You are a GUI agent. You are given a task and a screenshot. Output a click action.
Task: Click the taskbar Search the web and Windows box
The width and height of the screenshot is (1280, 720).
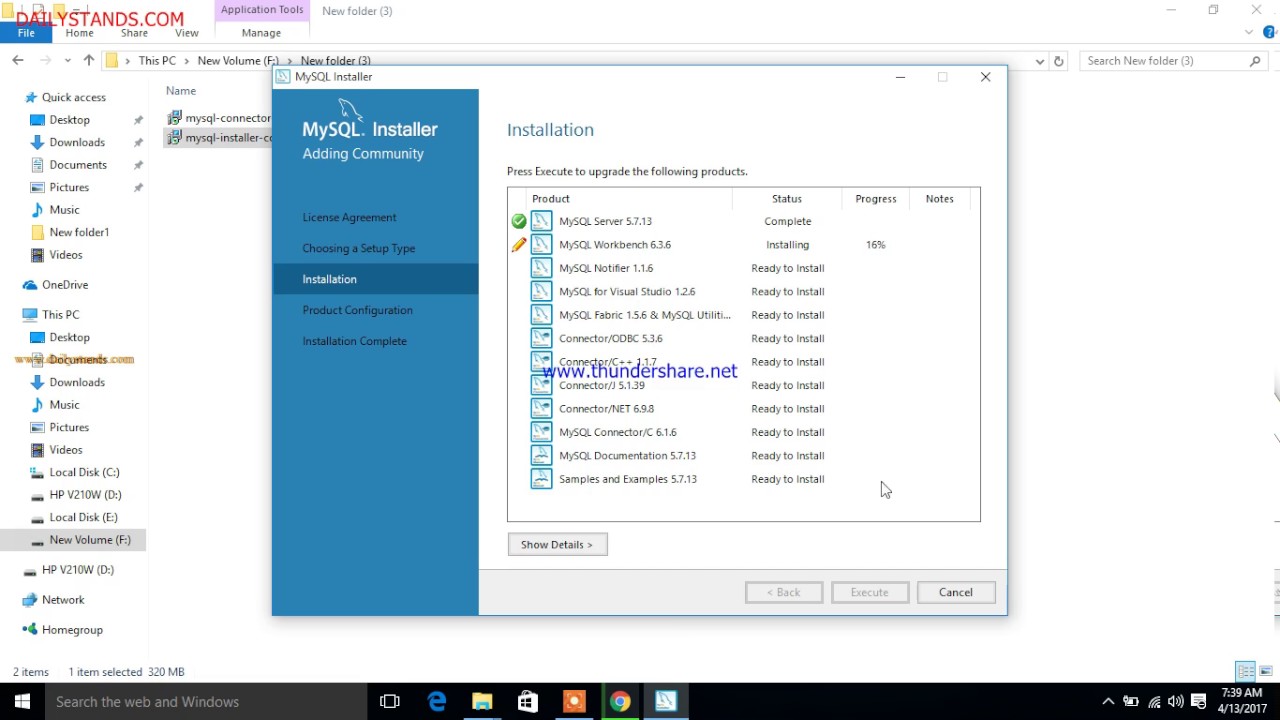[205, 702]
